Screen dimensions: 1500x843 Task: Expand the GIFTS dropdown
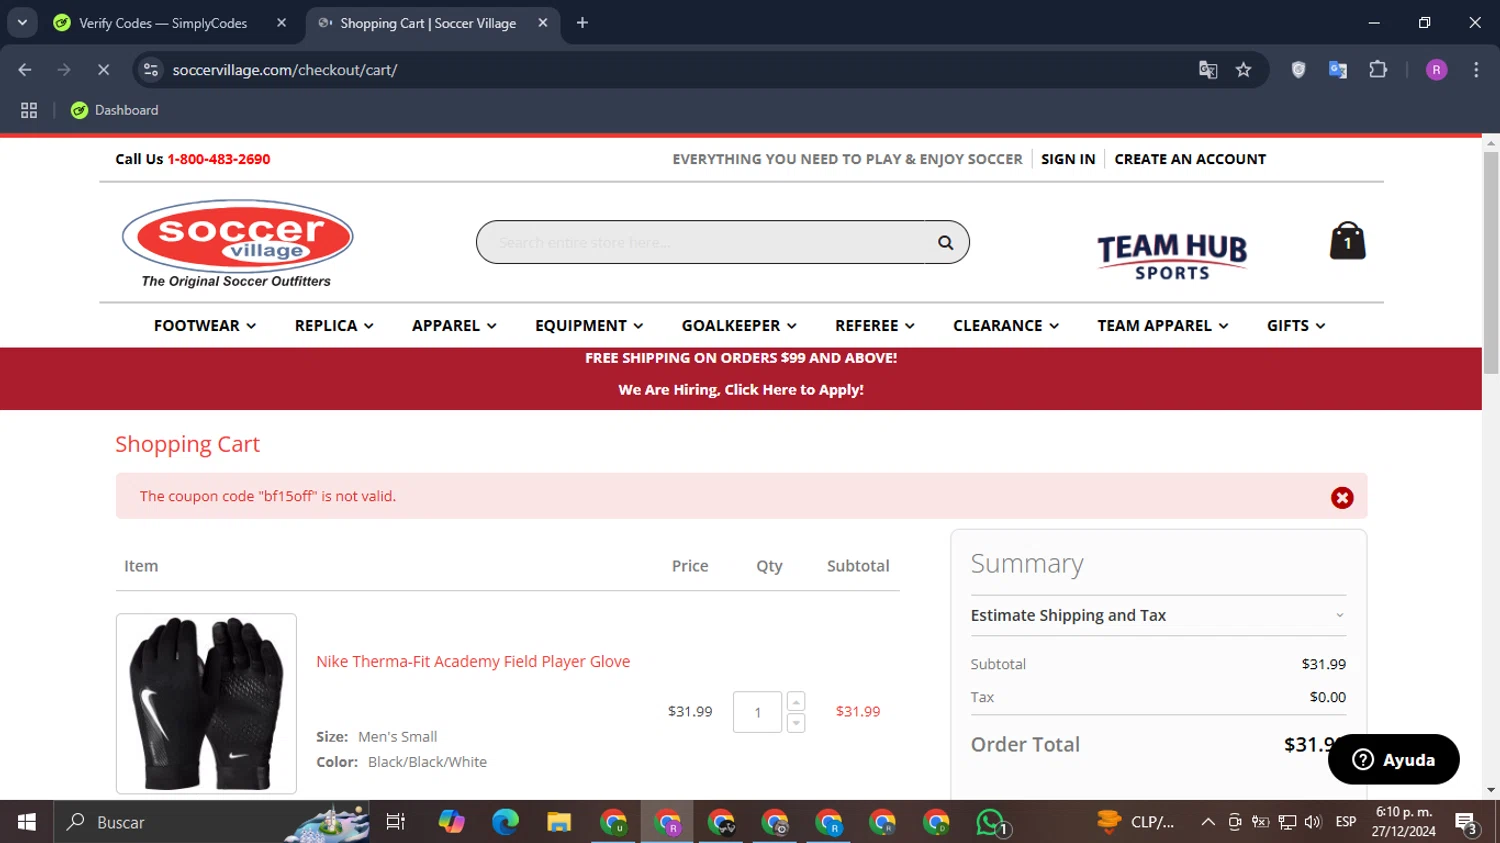(1296, 326)
